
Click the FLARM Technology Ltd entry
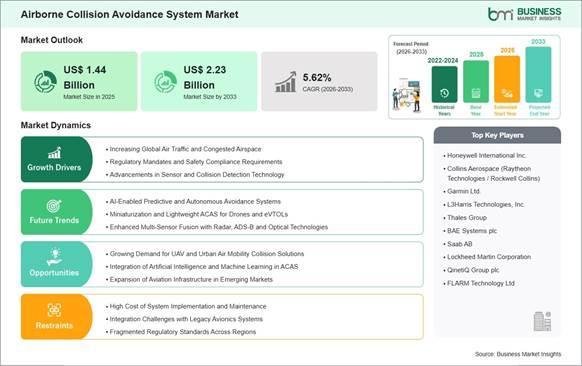[480, 283]
